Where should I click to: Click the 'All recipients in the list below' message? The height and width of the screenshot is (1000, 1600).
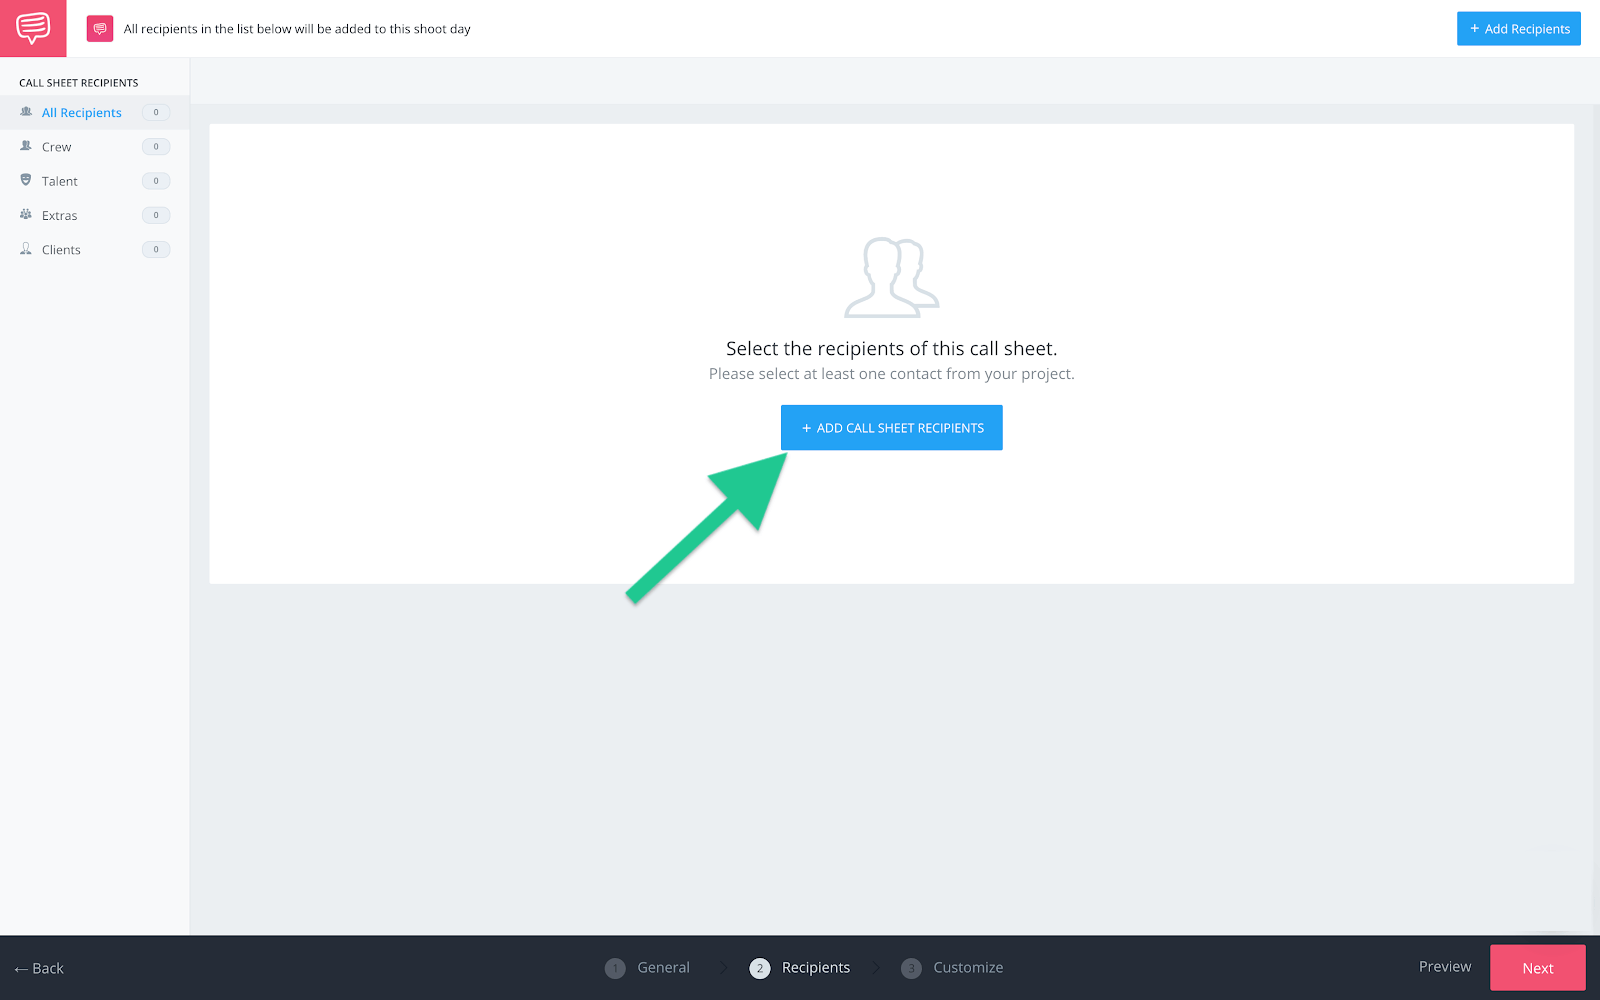pos(297,29)
